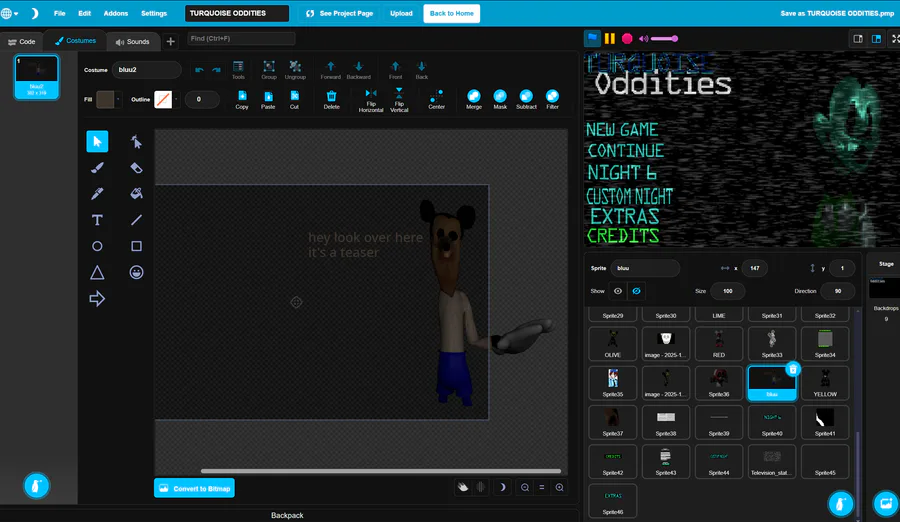Click Back to Home button

pyautogui.click(x=452, y=13)
